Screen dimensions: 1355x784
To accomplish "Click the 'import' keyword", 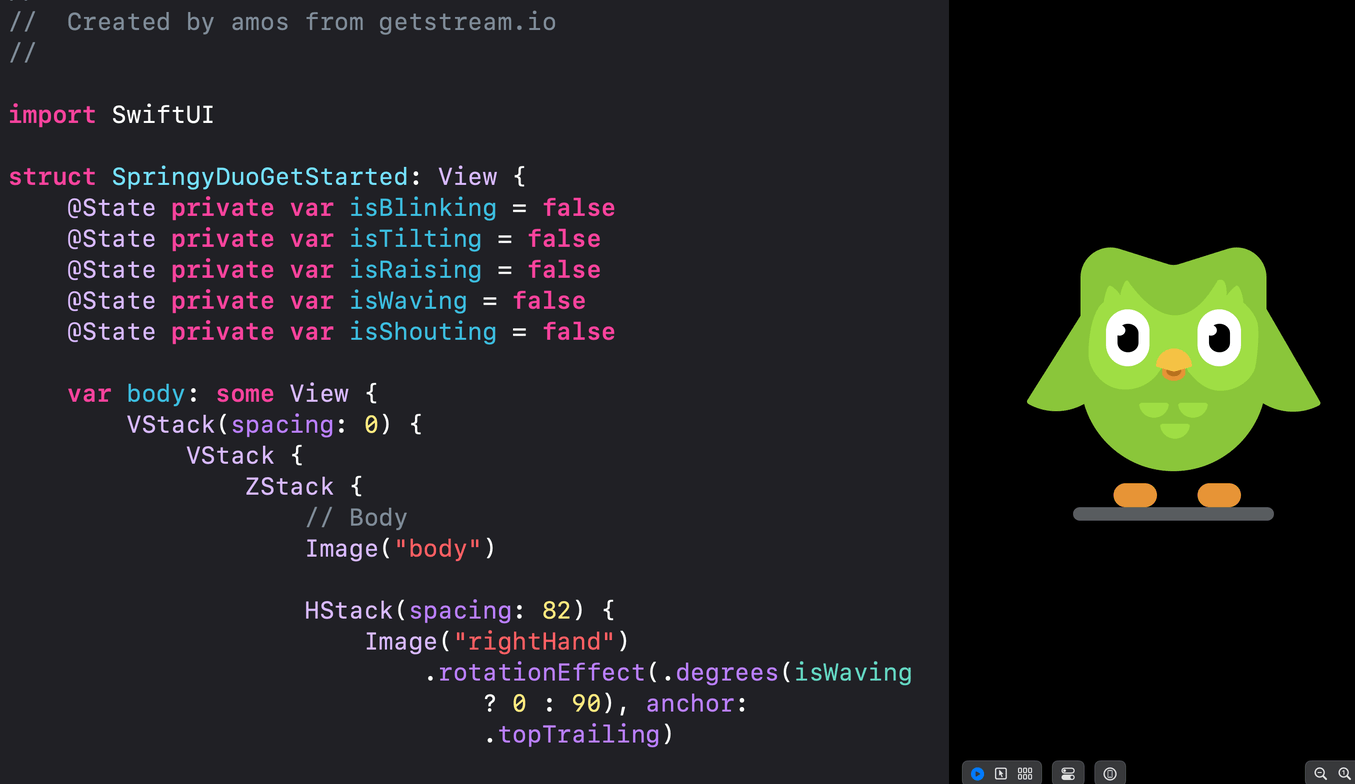I will tap(52, 115).
